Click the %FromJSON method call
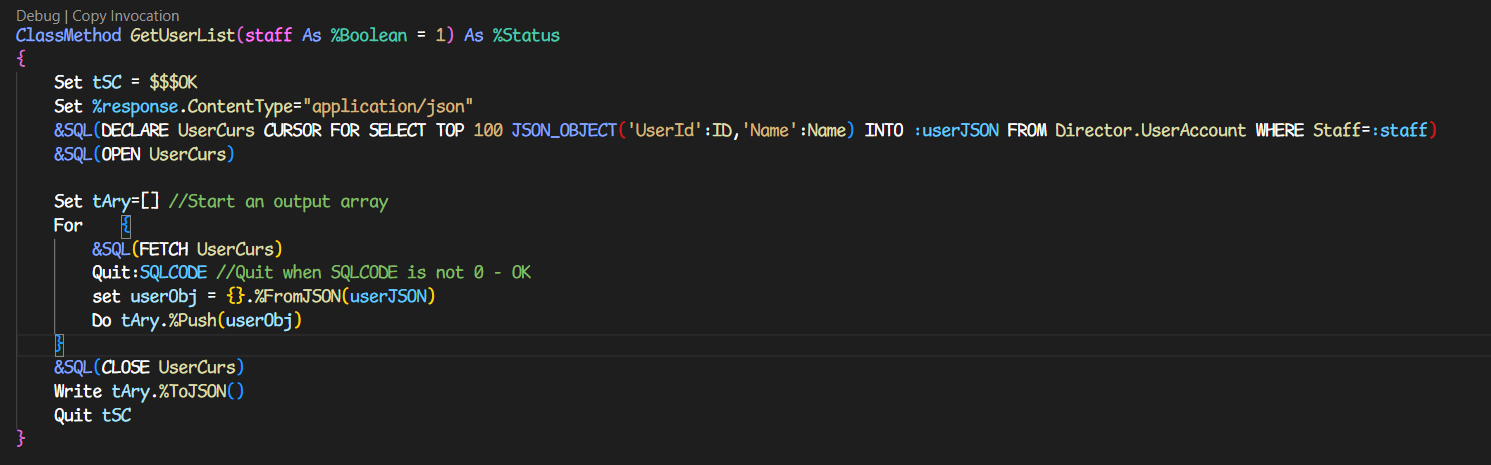The height and width of the screenshot is (465, 1491). pos(301,297)
